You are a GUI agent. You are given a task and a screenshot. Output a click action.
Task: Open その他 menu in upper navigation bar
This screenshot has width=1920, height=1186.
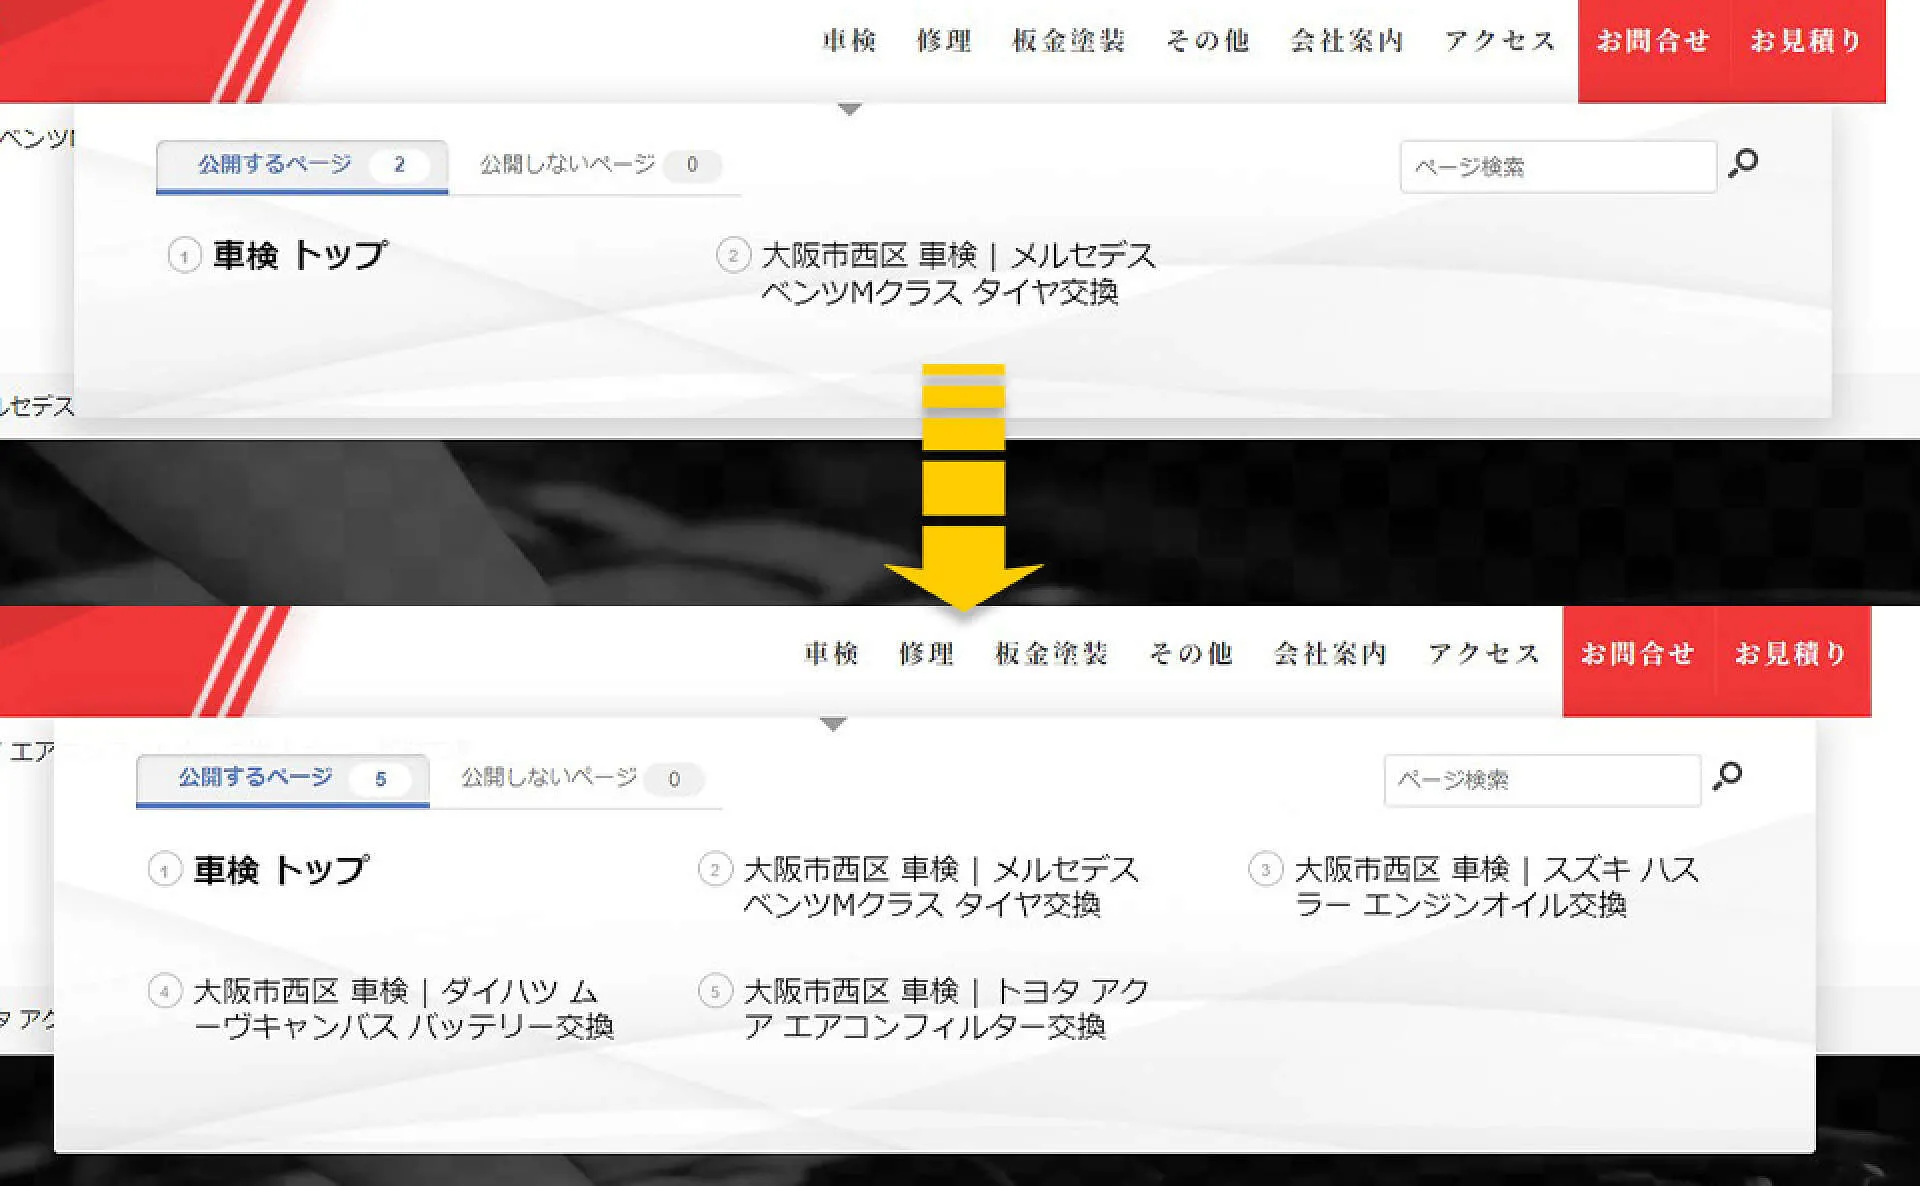1208,41
